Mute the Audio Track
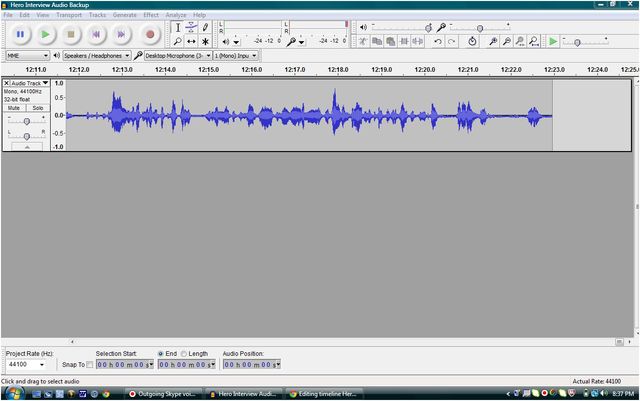Viewport: 640px width, 401px height. pos(14,108)
